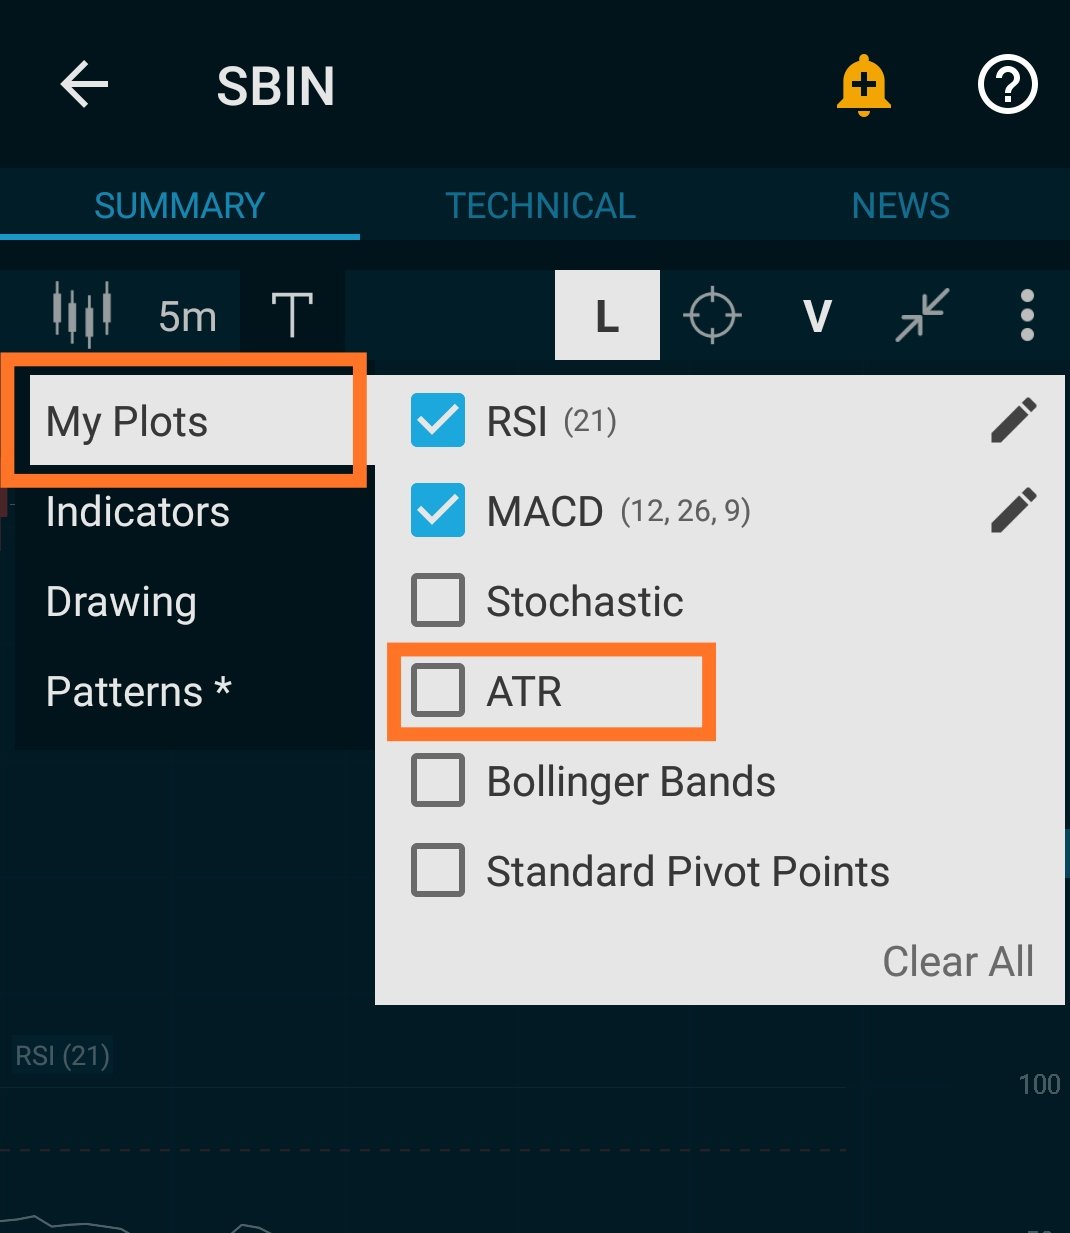Enable the Bollinger Bands checkbox
Viewport: 1070px width, 1233px height.
pos(438,780)
